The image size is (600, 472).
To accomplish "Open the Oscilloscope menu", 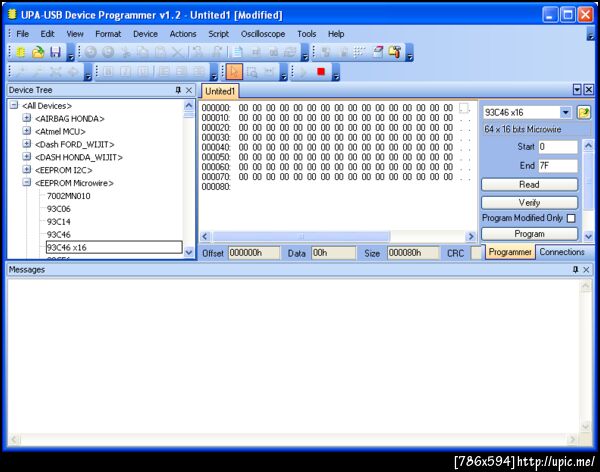I will [x=263, y=34].
